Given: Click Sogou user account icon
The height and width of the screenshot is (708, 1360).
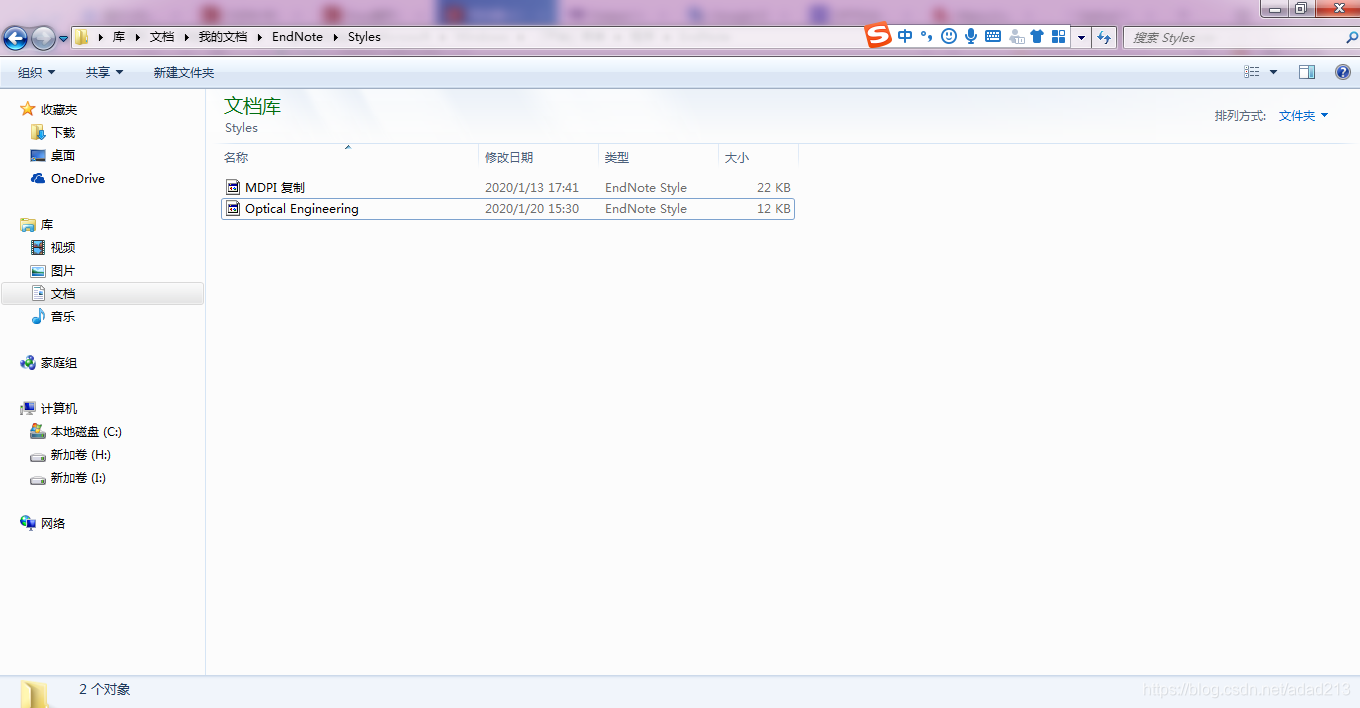Looking at the screenshot, I should (1017, 37).
